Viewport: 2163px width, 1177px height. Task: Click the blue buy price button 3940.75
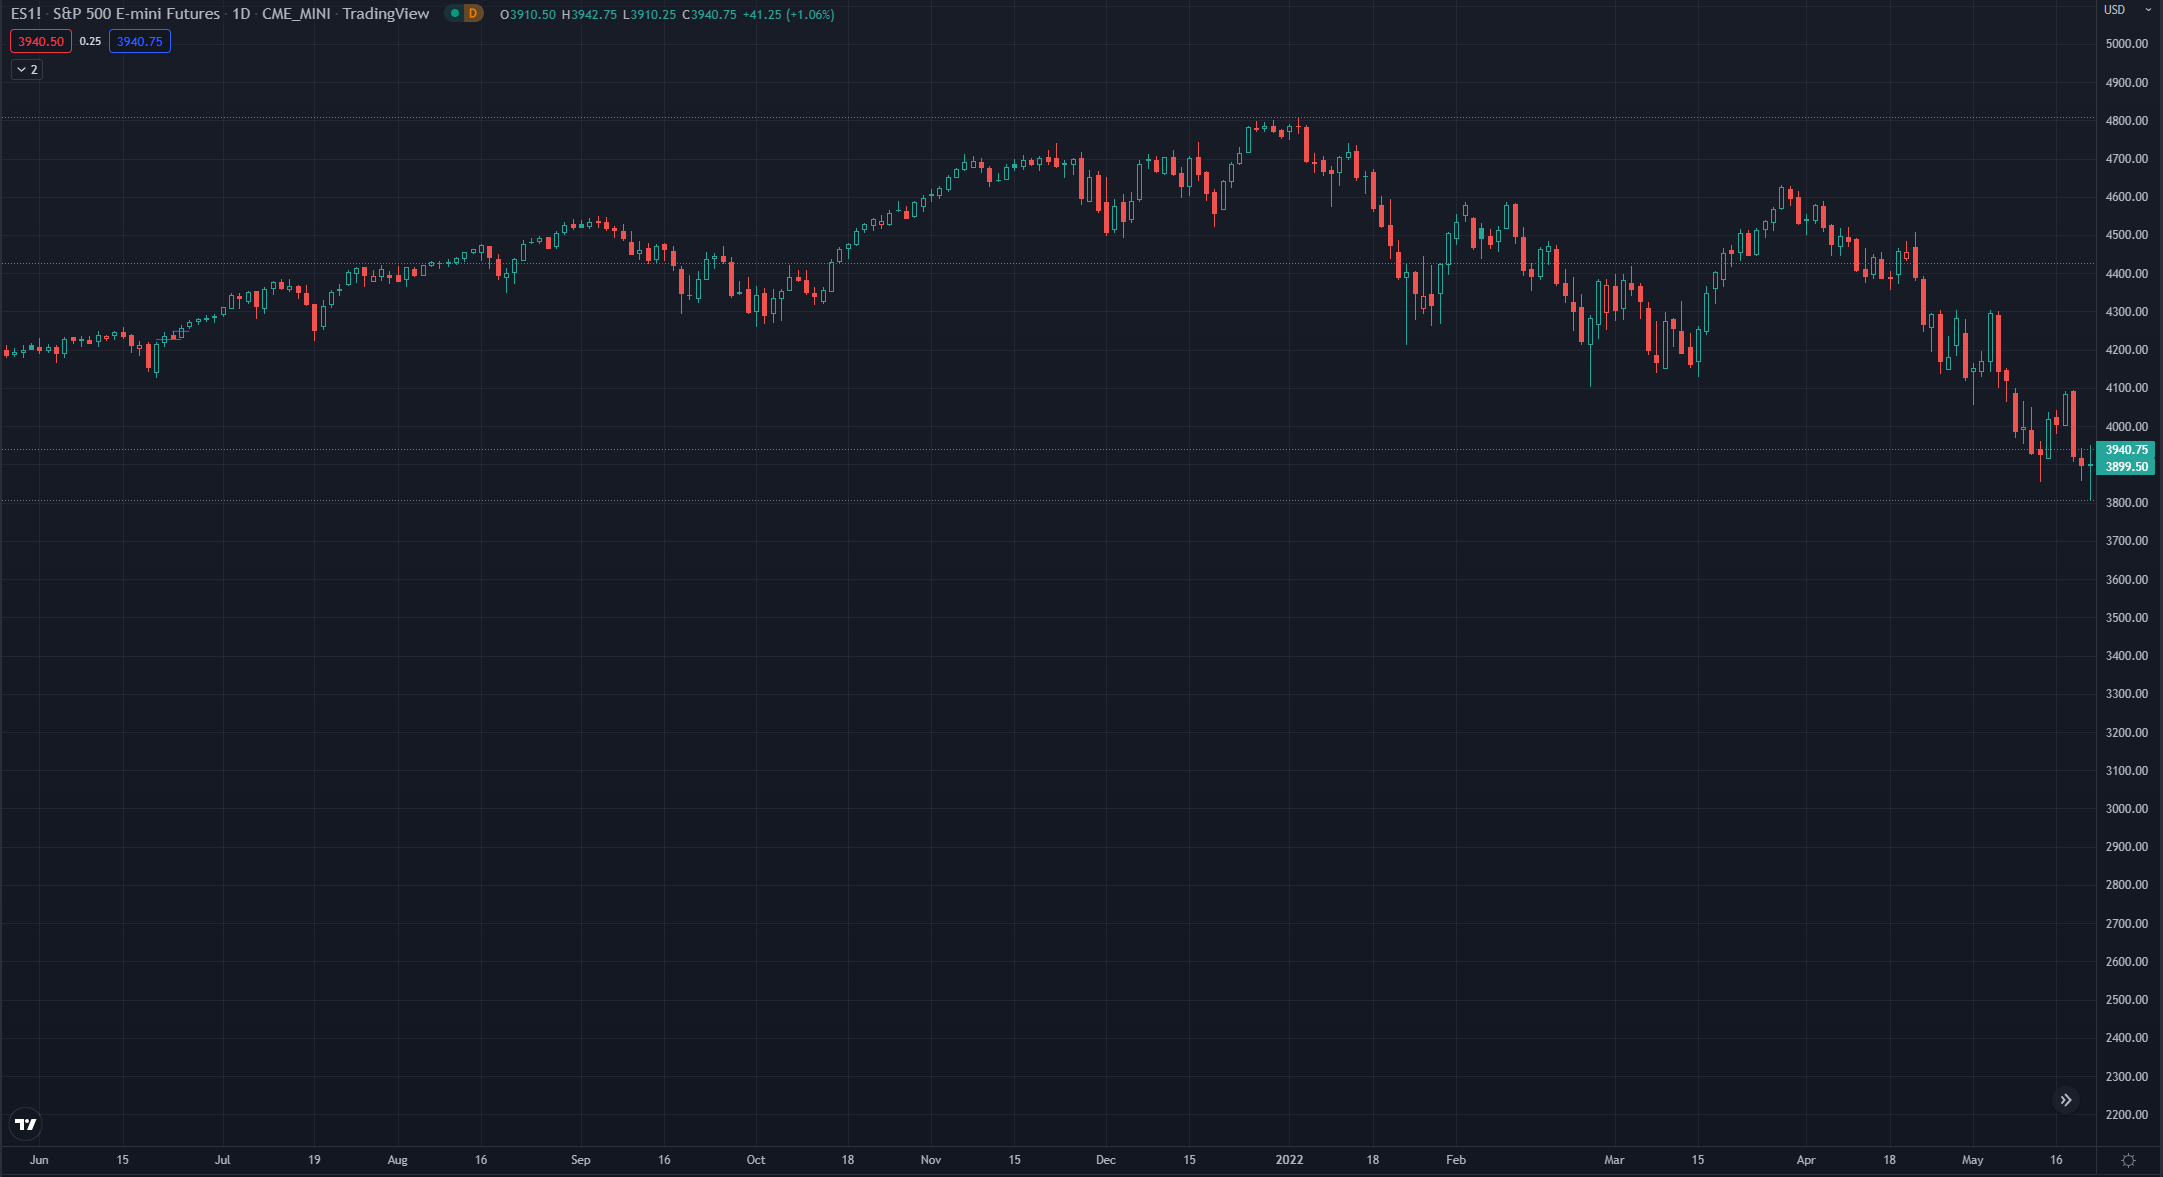[x=139, y=41]
